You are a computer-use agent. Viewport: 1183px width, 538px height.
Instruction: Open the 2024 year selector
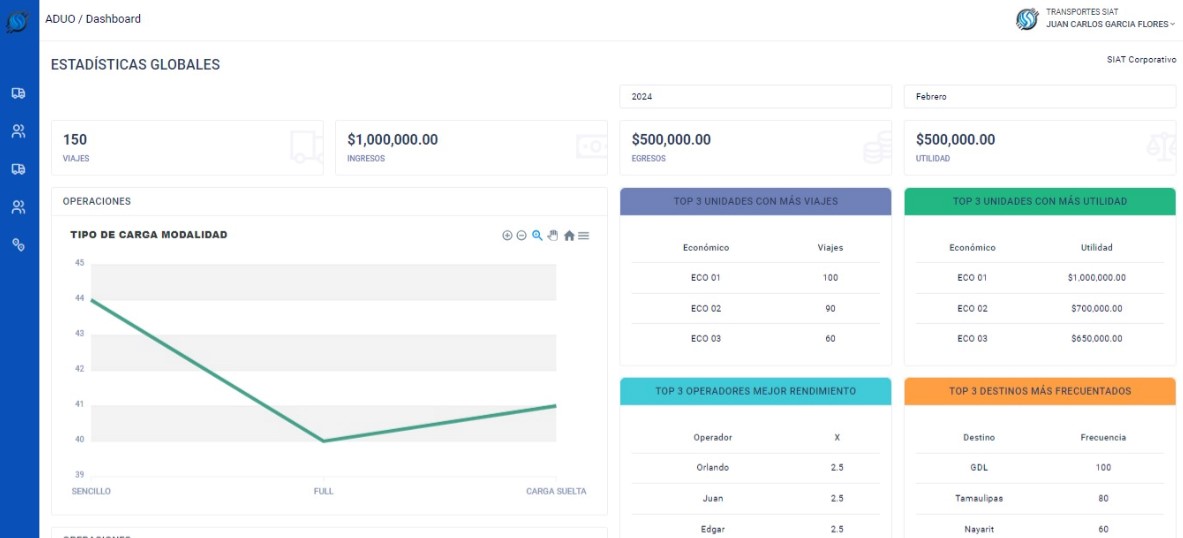[x=755, y=97]
